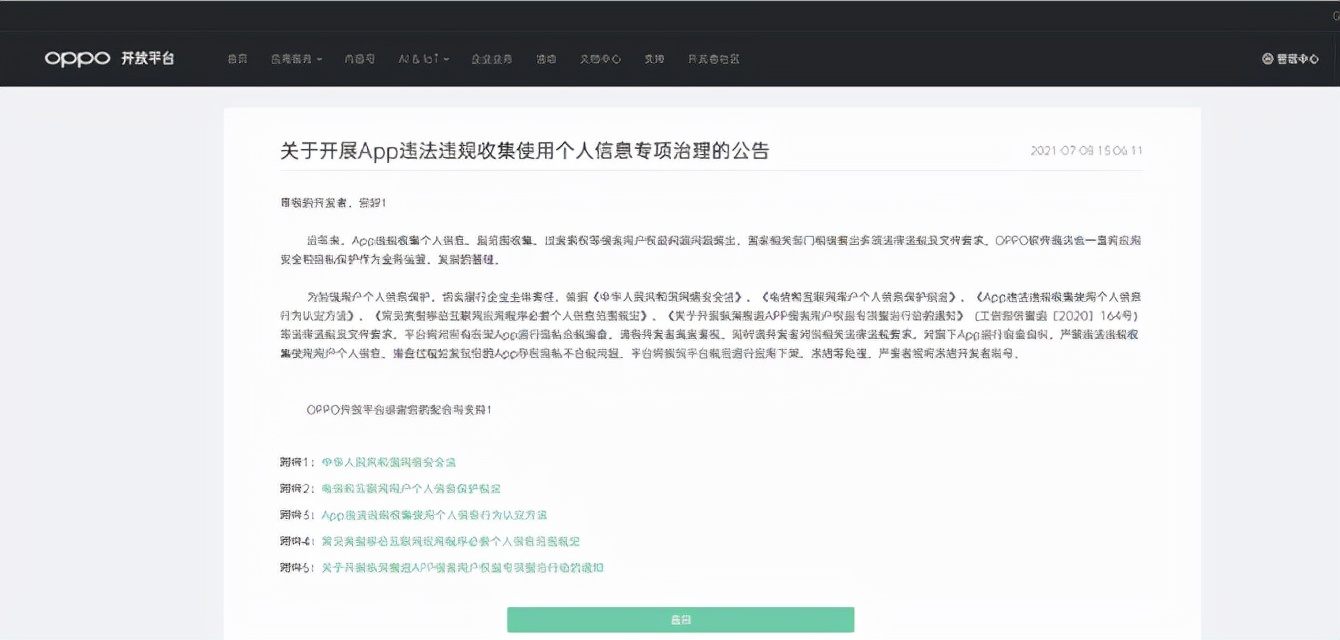
Task: Click the green 返回 button below the announcement
Action: tap(680, 619)
